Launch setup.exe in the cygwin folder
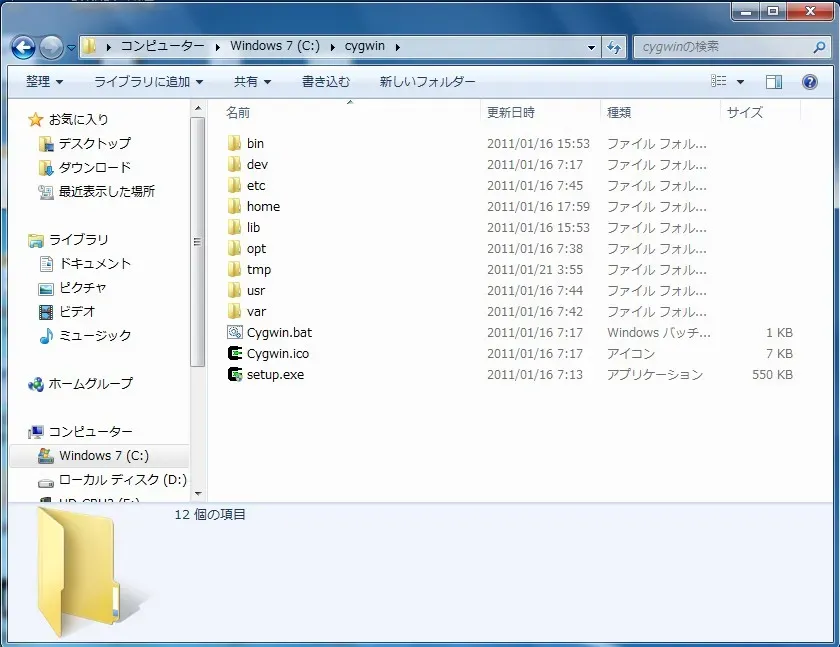840x647 pixels. [x=271, y=374]
